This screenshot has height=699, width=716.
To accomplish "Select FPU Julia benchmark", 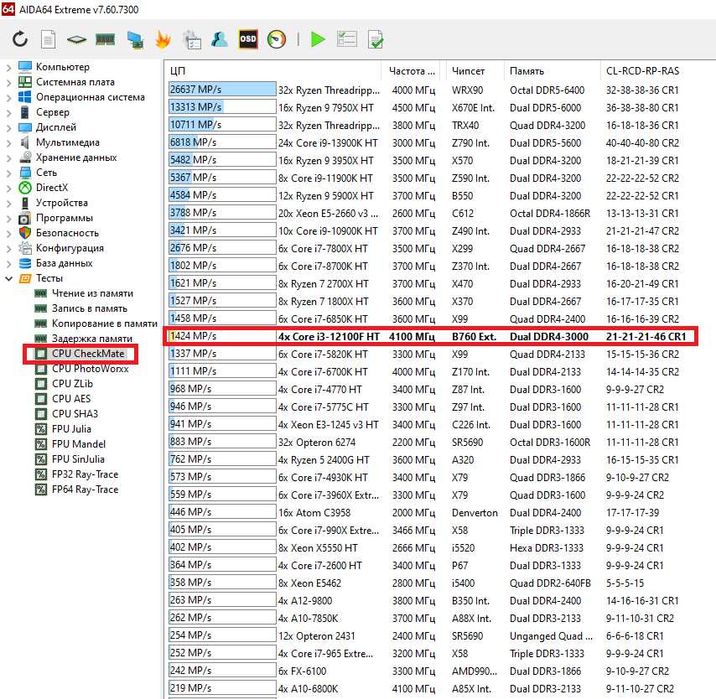I will (x=71, y=429).
